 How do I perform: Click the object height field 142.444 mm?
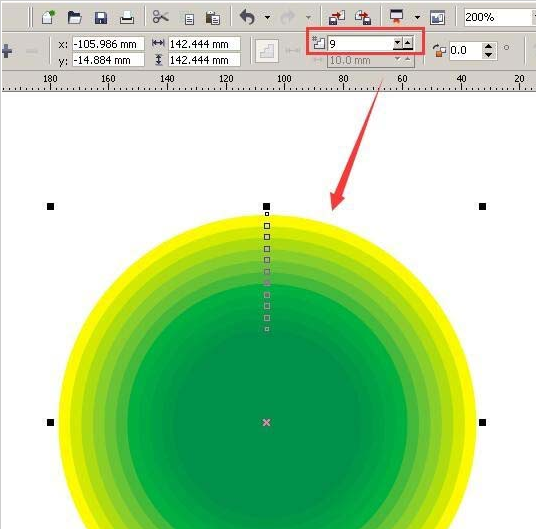coord(204,60)
